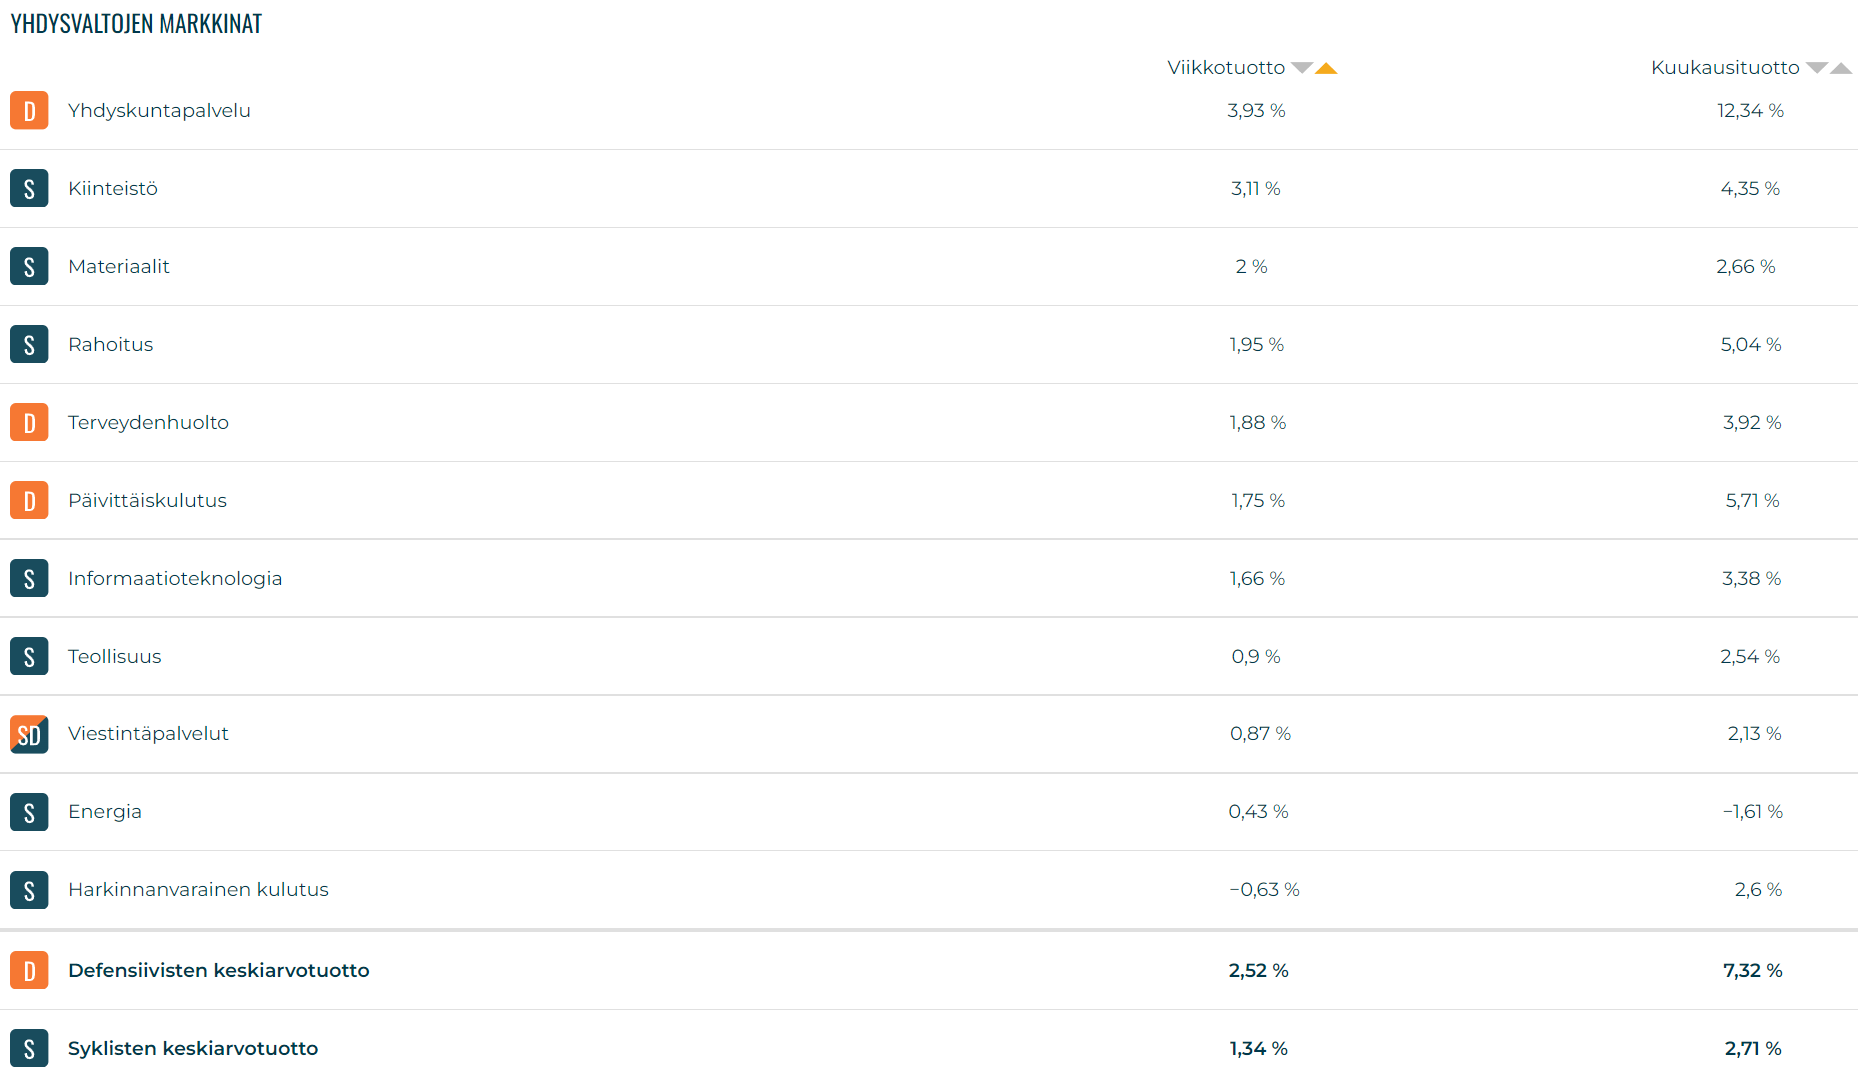
Task: Click the D icon beside Terveydenhuolto
Action: (29, 422)
